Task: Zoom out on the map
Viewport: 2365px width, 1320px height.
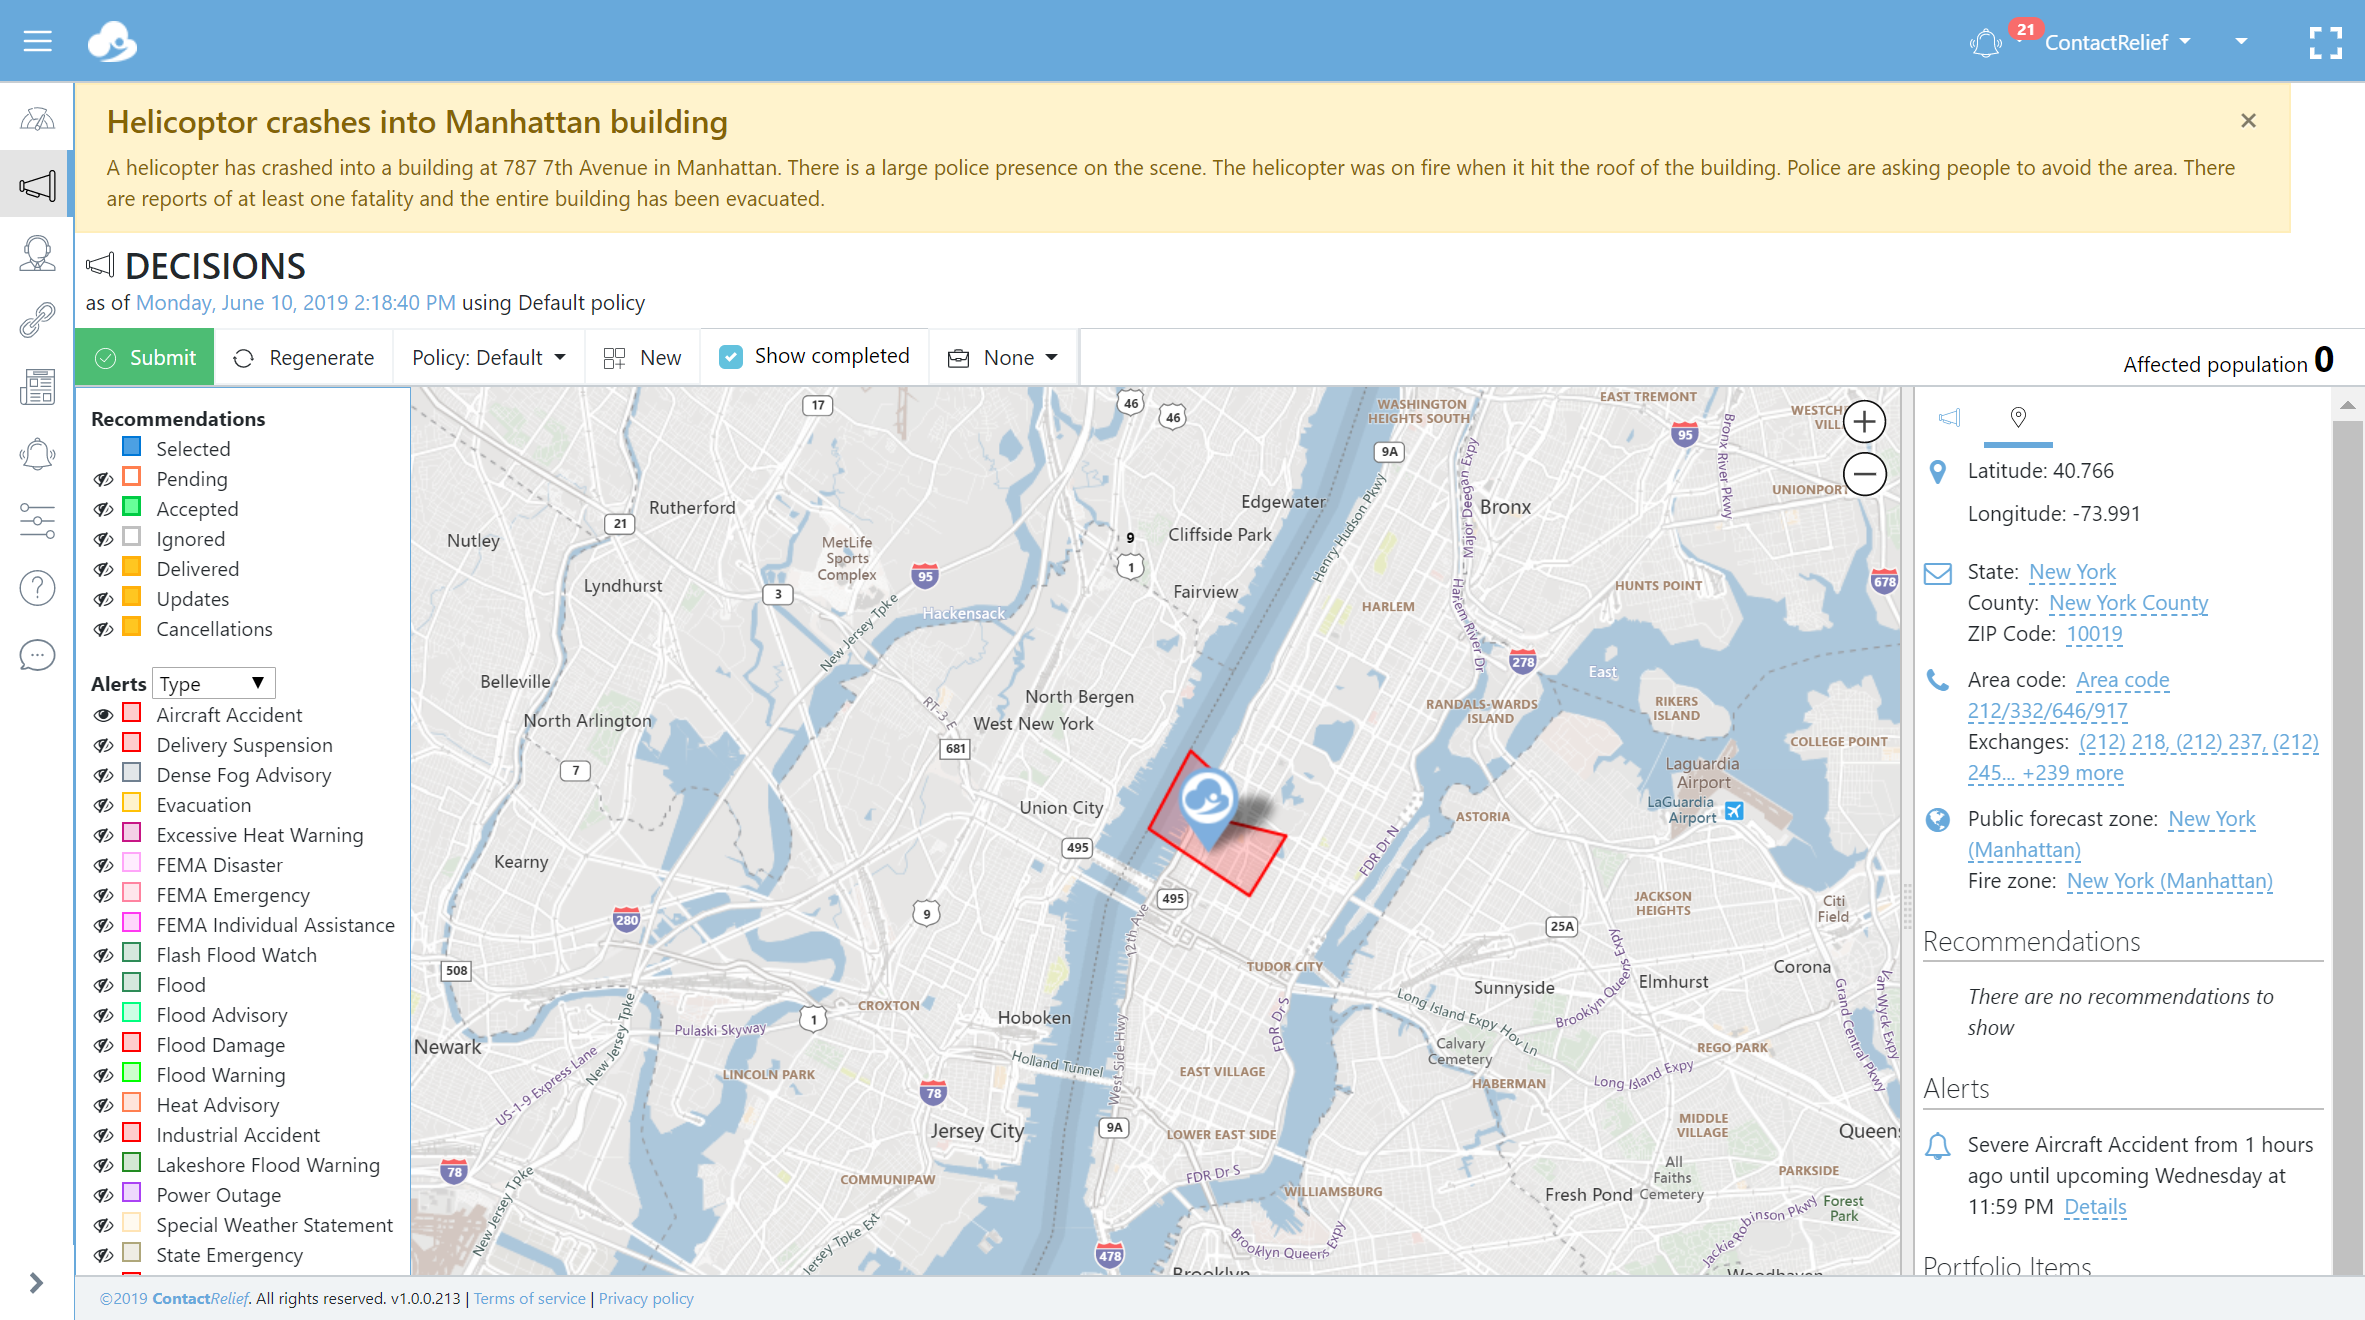Action: pyautogui.click(x=1864, y=474)
